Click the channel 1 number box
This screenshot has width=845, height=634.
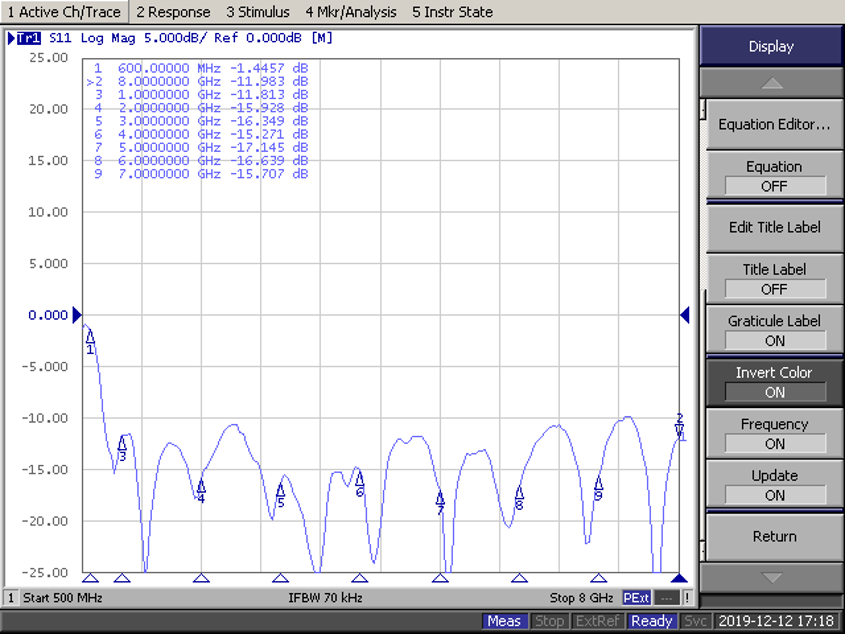coord(11,598)
